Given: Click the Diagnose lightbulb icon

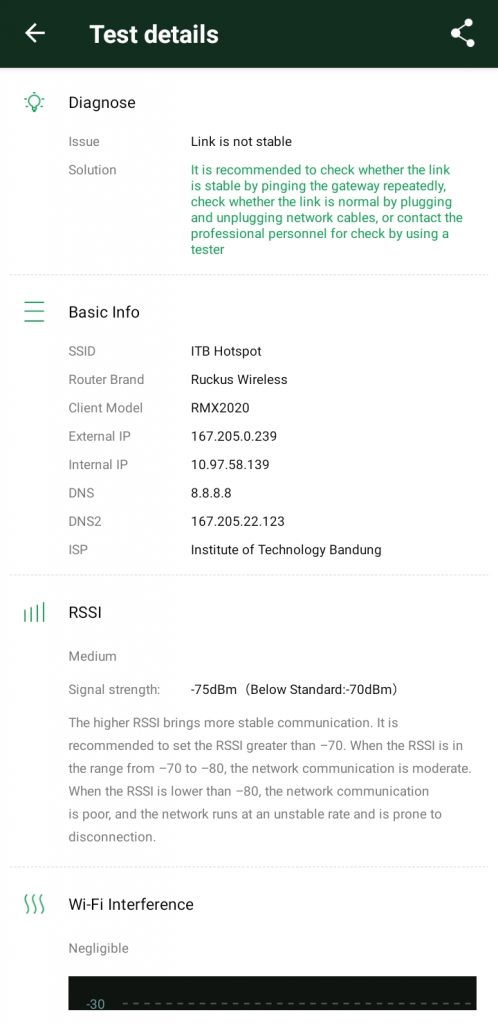Looking at the screenshot, I should (34, 103).
